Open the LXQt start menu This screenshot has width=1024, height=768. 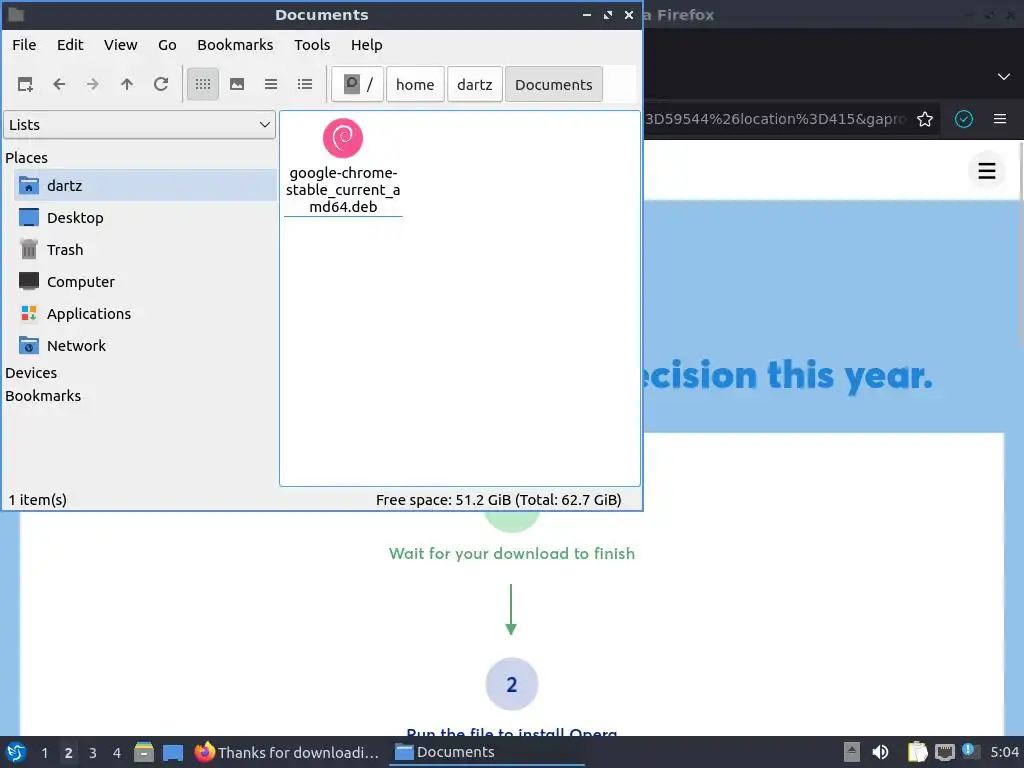[x=16, y=752]
